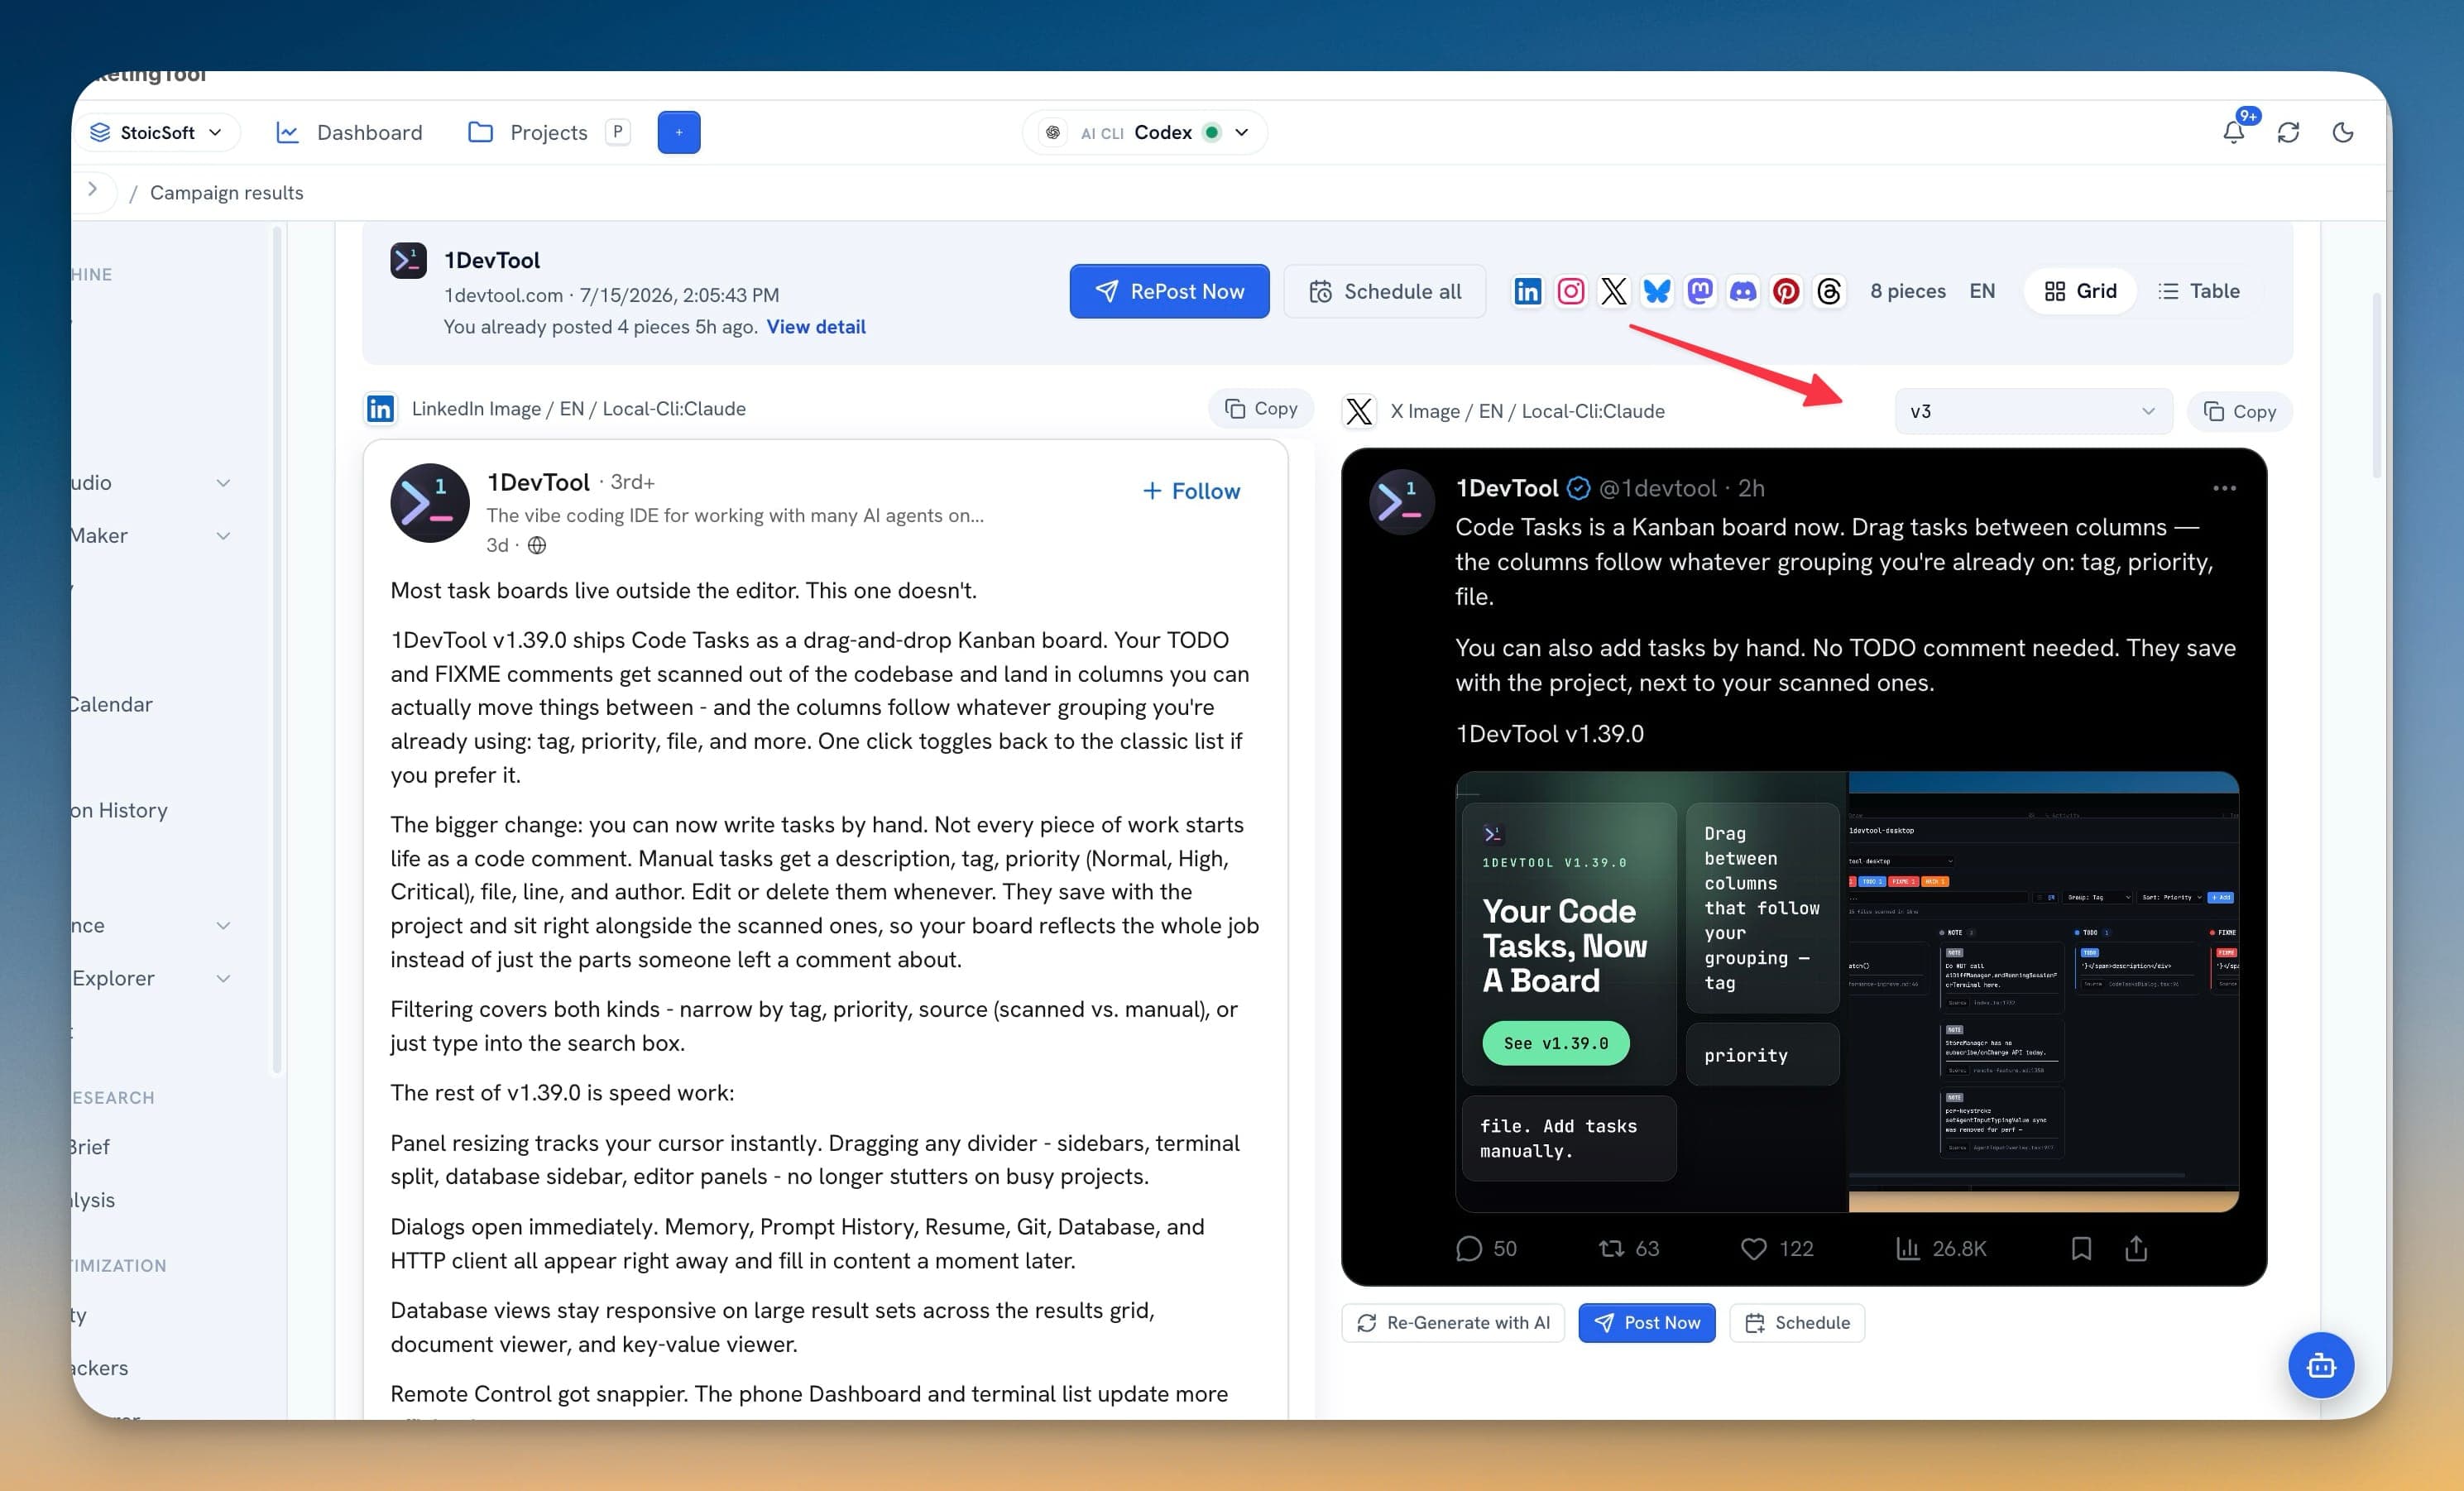
Task: Open the three-dot menu on tweet preview
Action: click(x=2224, y=488)
